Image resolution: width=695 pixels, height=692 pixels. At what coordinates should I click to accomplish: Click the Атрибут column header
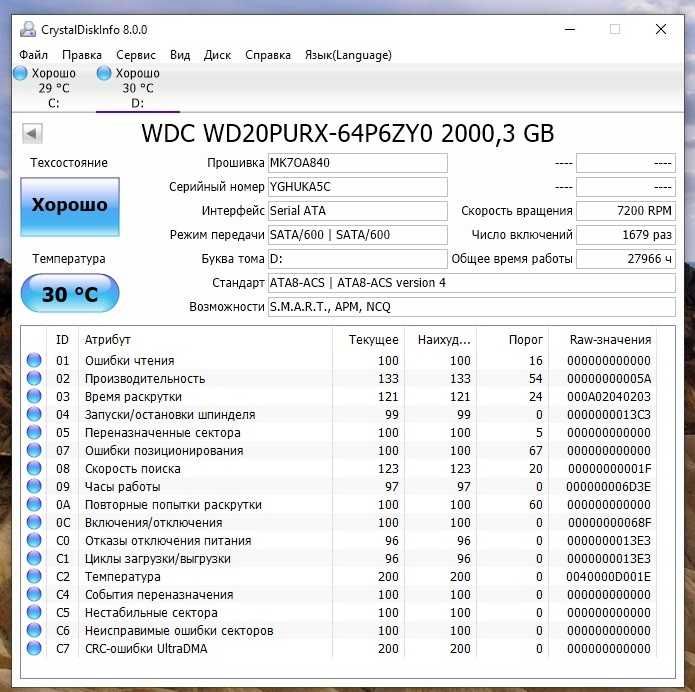[x=205, y=340]
